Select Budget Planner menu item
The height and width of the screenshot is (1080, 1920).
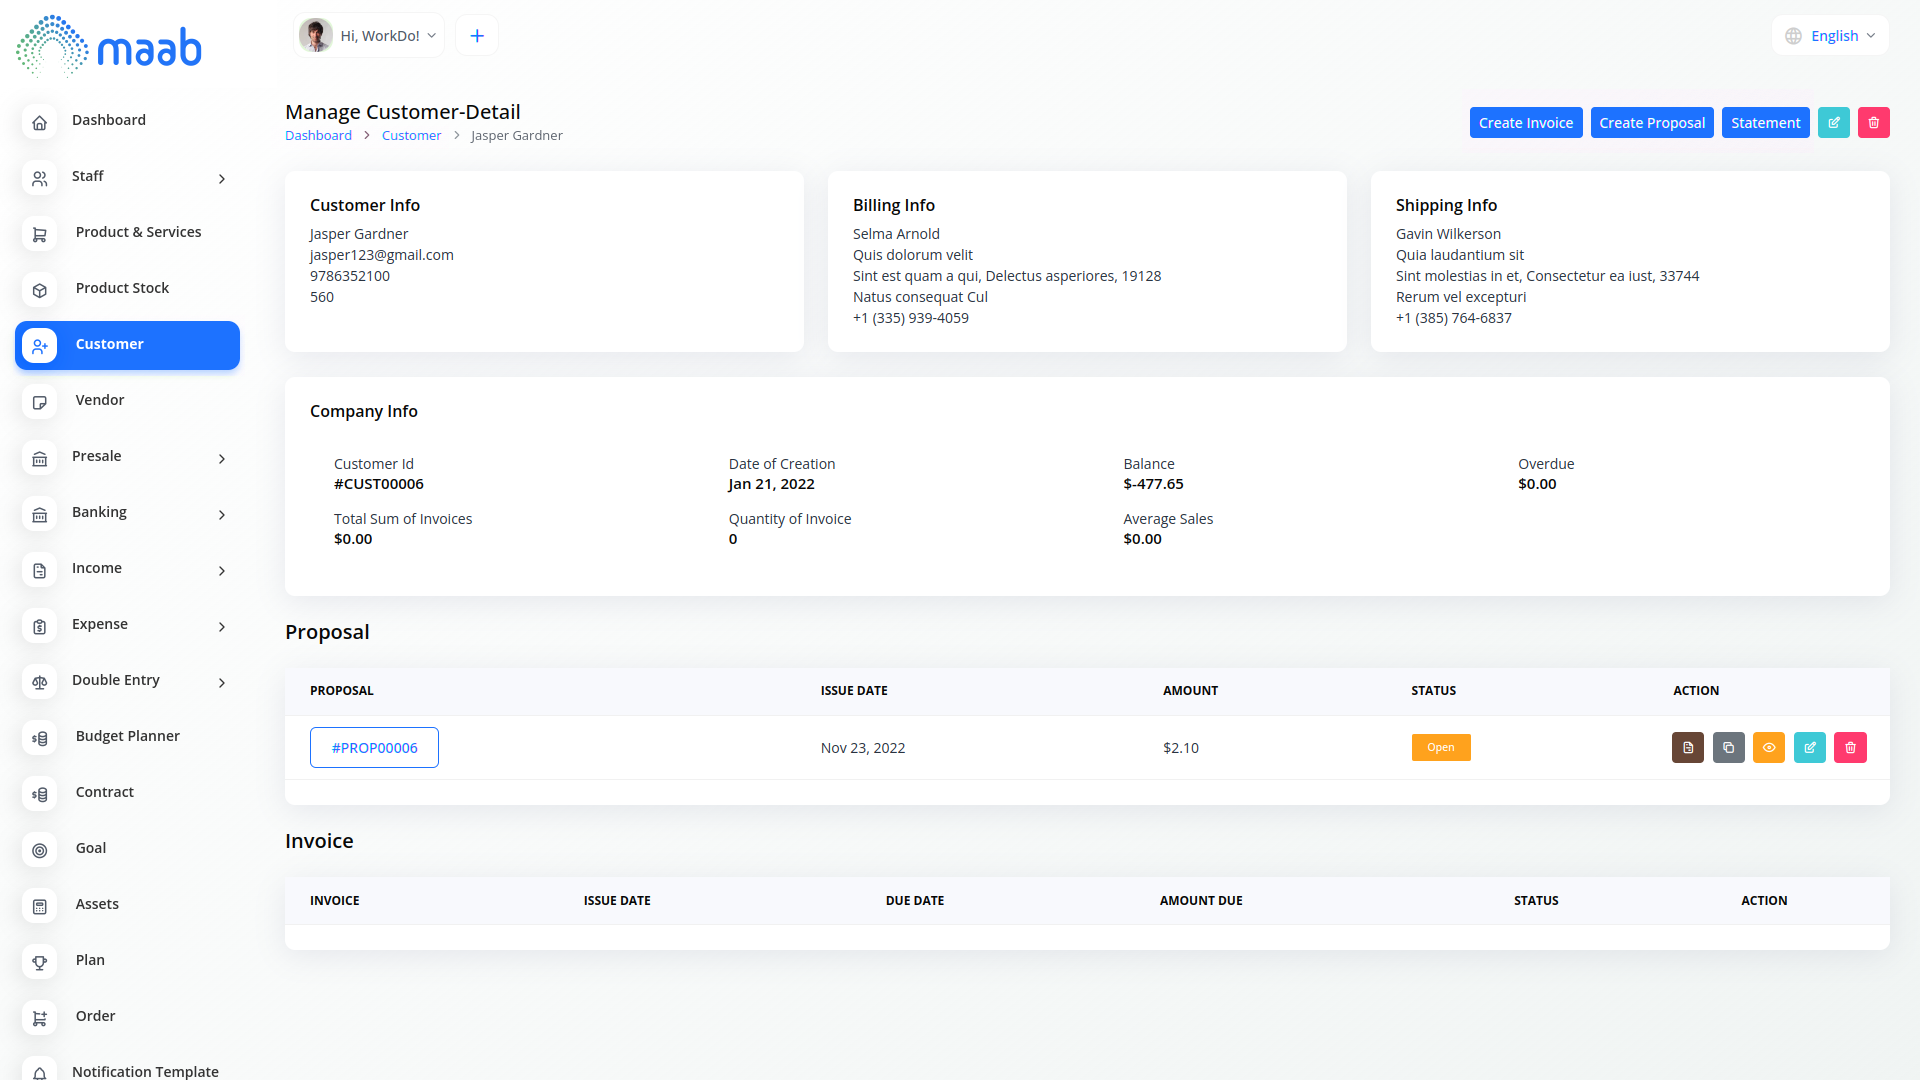tap(127, 736)
